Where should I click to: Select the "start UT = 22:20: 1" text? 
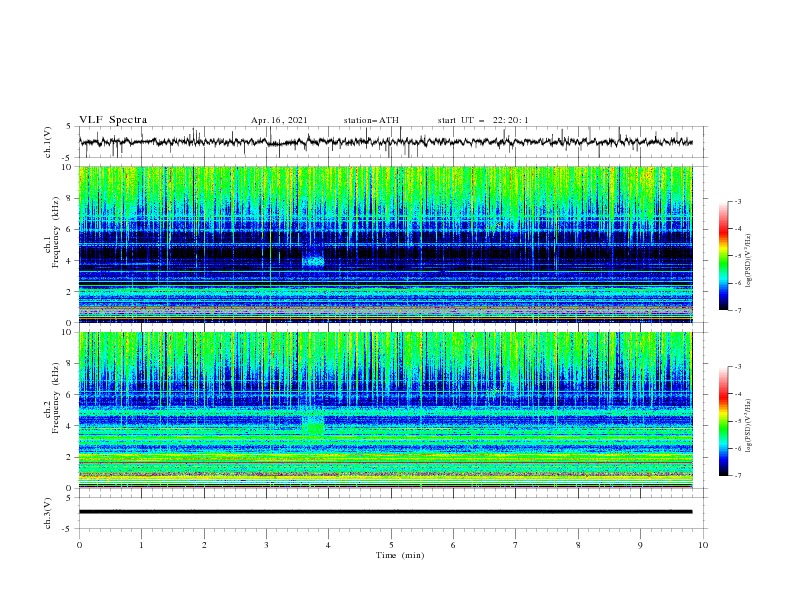tap(483, 120)
